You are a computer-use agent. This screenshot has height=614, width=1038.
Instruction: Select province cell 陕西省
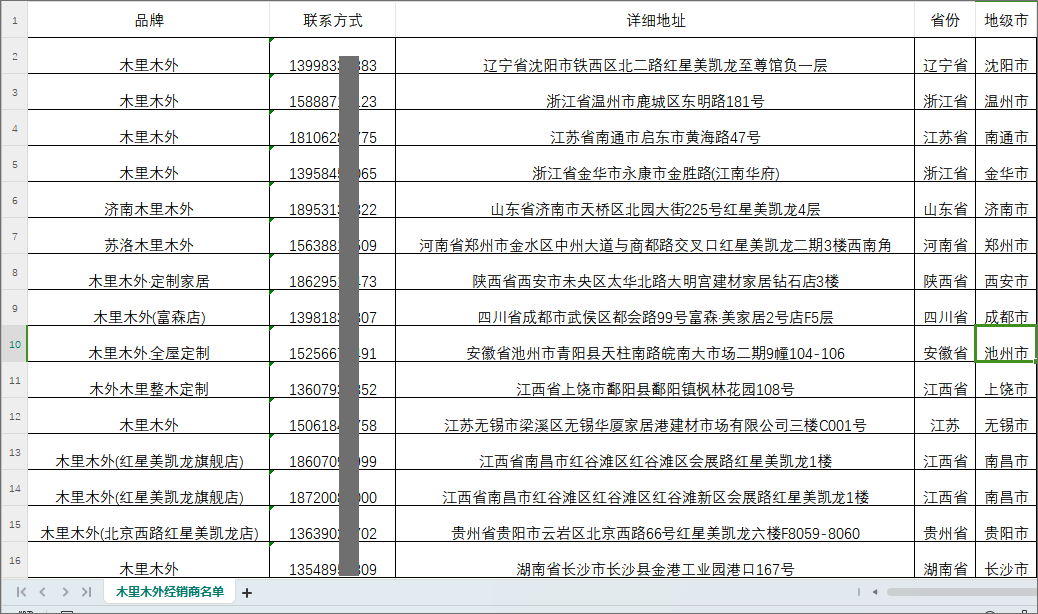coord(945,272)
